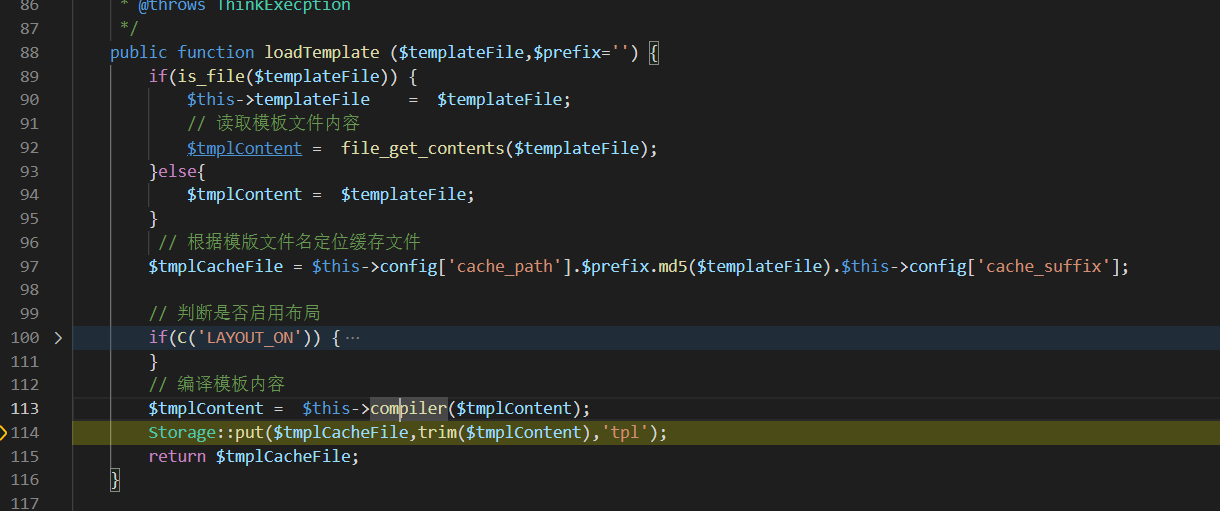Image resolution: width=1220 pixels, height=511 pixels.
Task: Click the loadTemplate function name
Action: pyautogui.click(x=321, y=52)
